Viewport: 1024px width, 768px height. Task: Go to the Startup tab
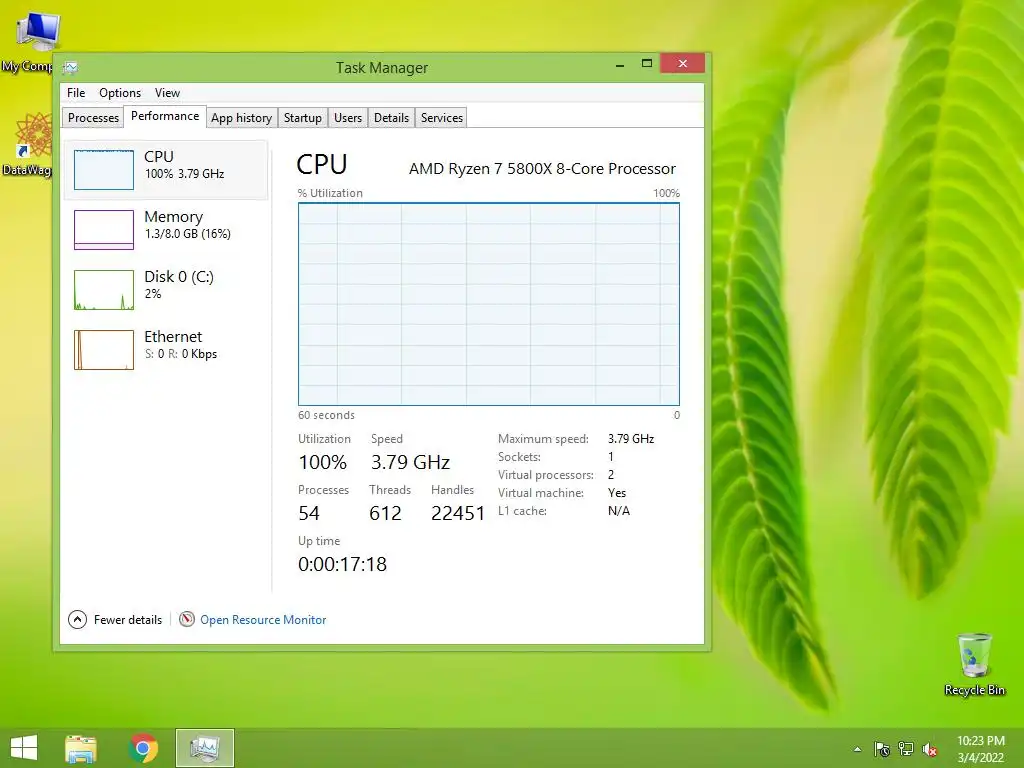coord(302,118)
